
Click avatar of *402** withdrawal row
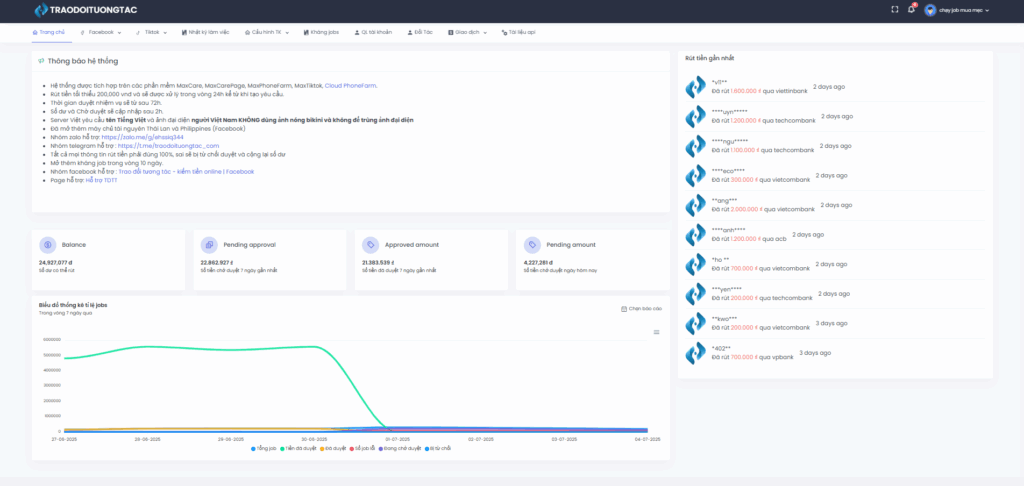click(696, 353)
